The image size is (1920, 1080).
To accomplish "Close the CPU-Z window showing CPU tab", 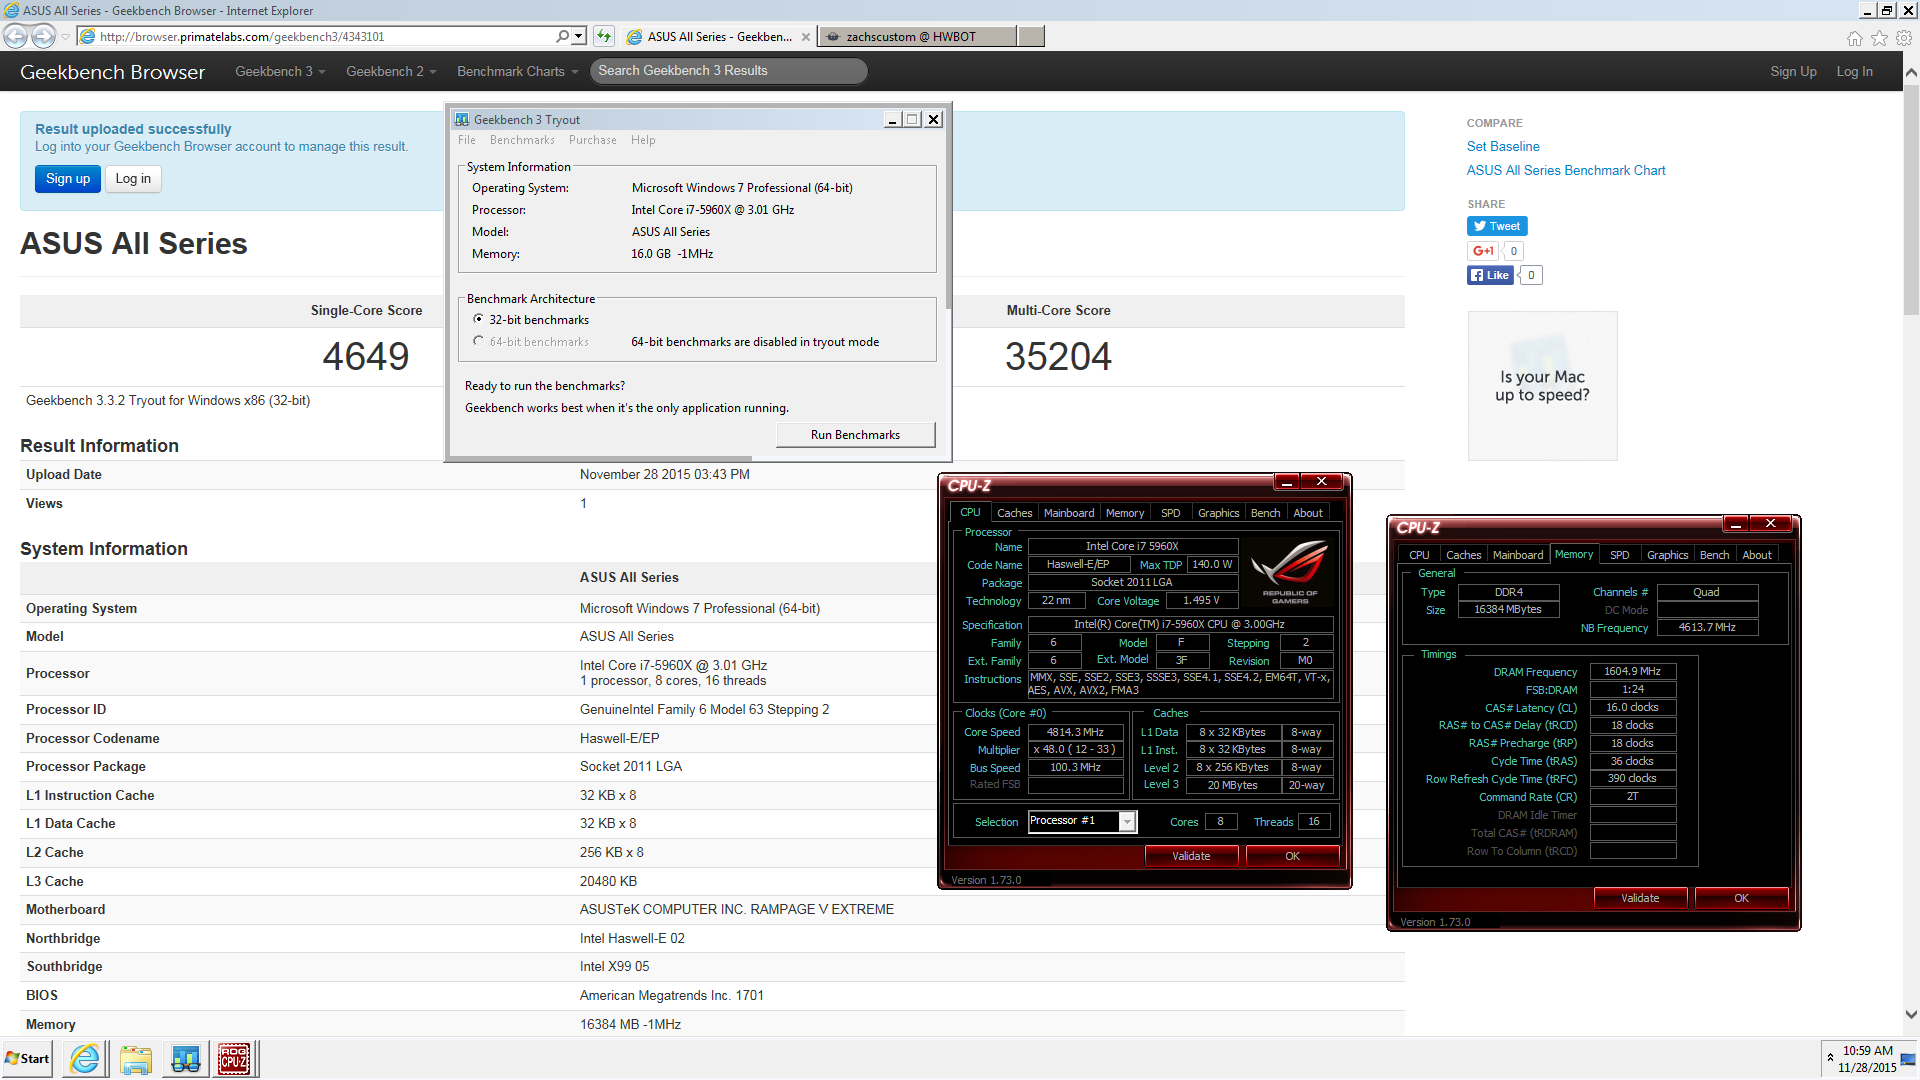I will [1321, 482].
